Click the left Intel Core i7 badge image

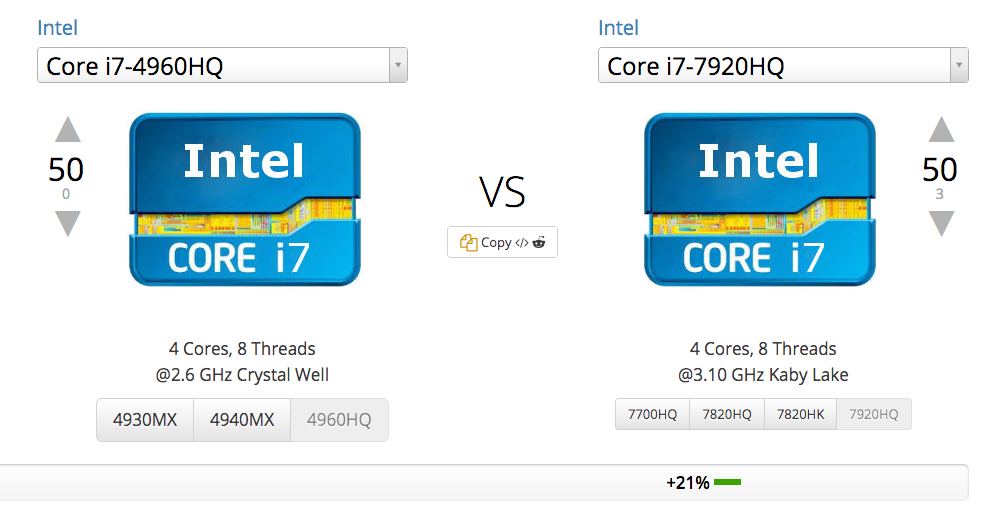(245, 199)
